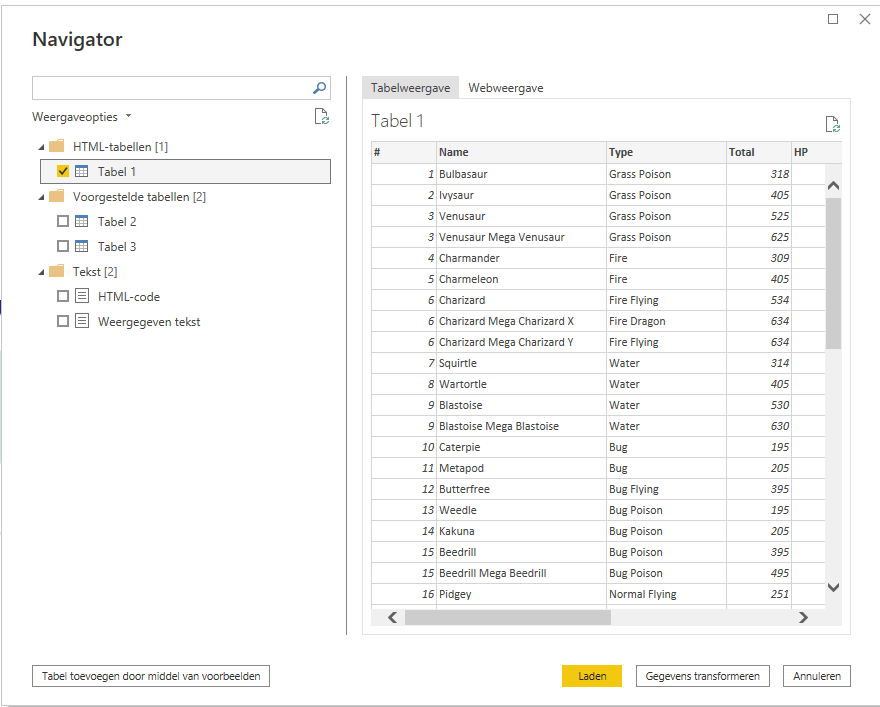Click the vertical scrollbar thumb
Screen dimensions: 880x707
tap(833, 273)
